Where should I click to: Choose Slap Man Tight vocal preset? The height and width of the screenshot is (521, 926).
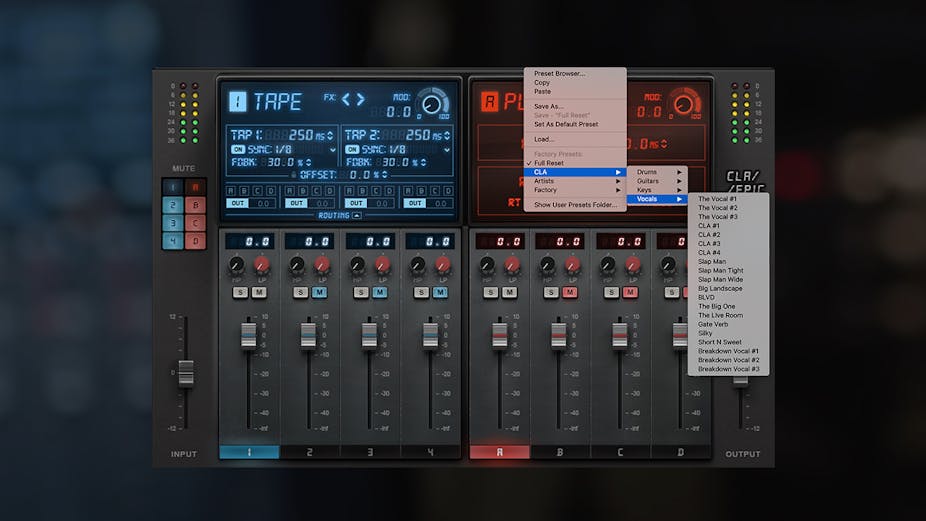720,271
